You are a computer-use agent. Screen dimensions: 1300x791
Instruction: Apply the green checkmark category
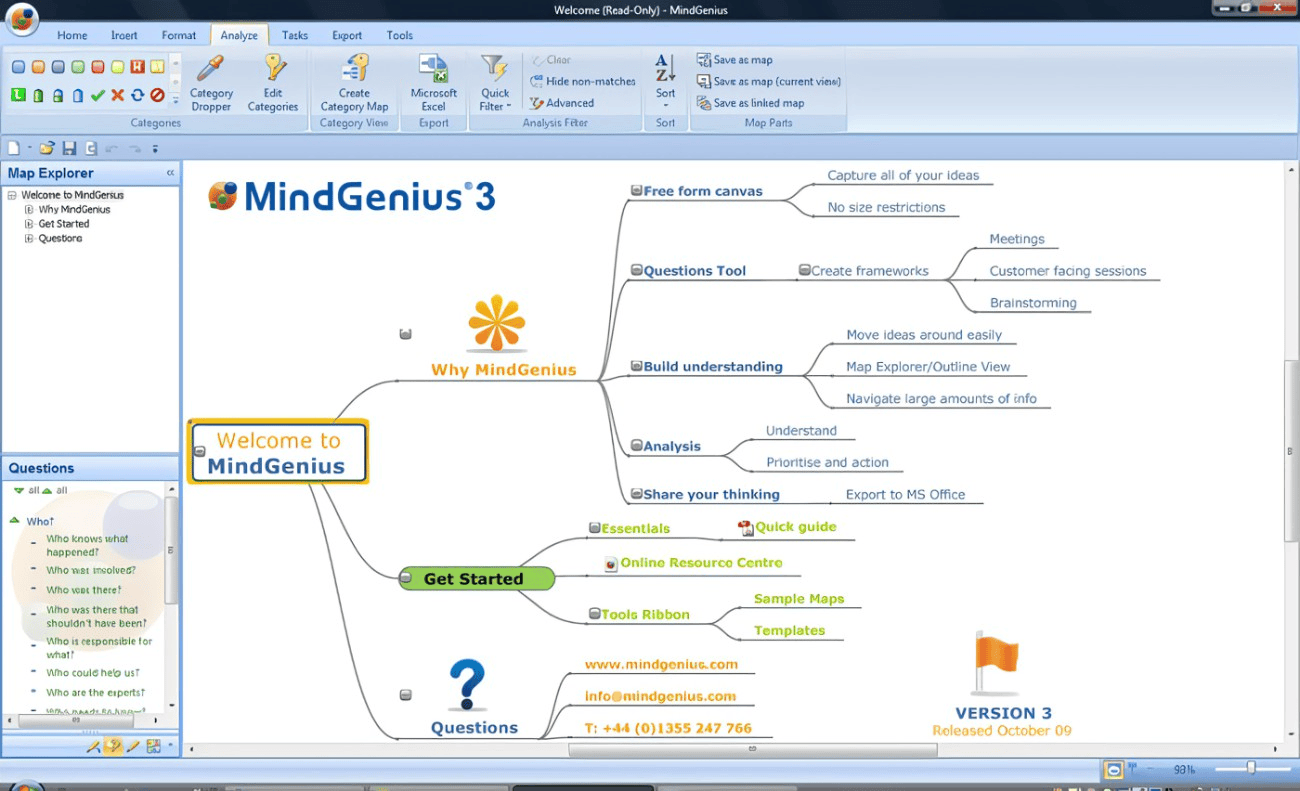tap(97, 95)
